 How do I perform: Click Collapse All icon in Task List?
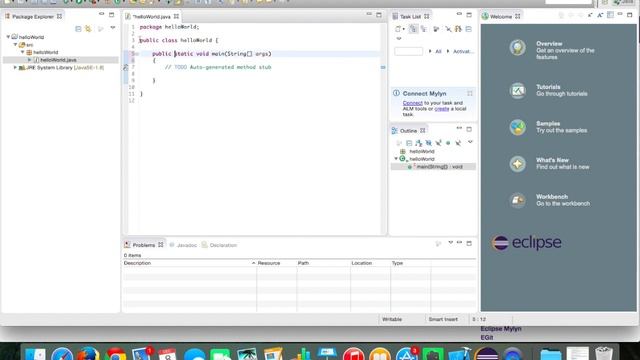[x=469, y=29]
